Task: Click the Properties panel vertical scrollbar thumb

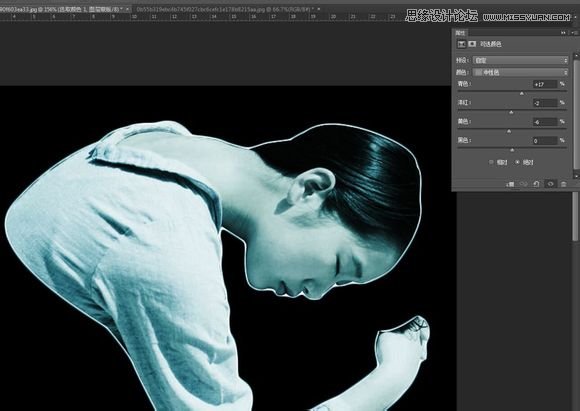Action: (x=576, y=115)
